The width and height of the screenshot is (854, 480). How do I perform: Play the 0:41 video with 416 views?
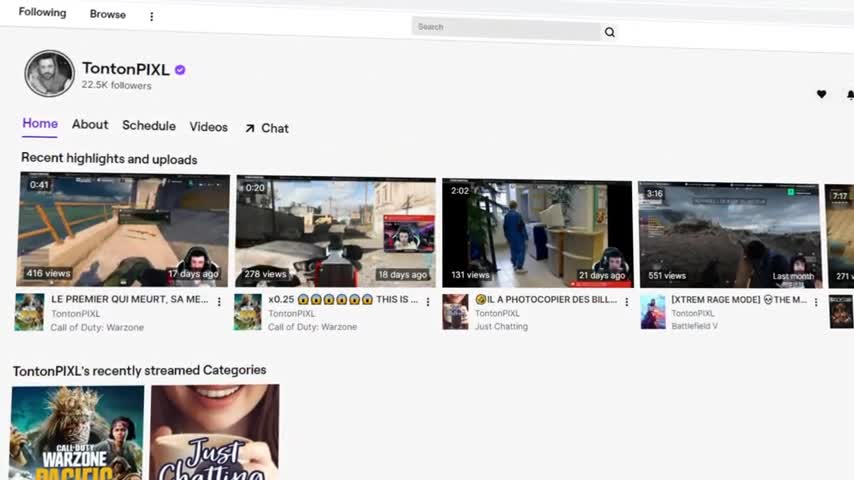coord(124,229)
